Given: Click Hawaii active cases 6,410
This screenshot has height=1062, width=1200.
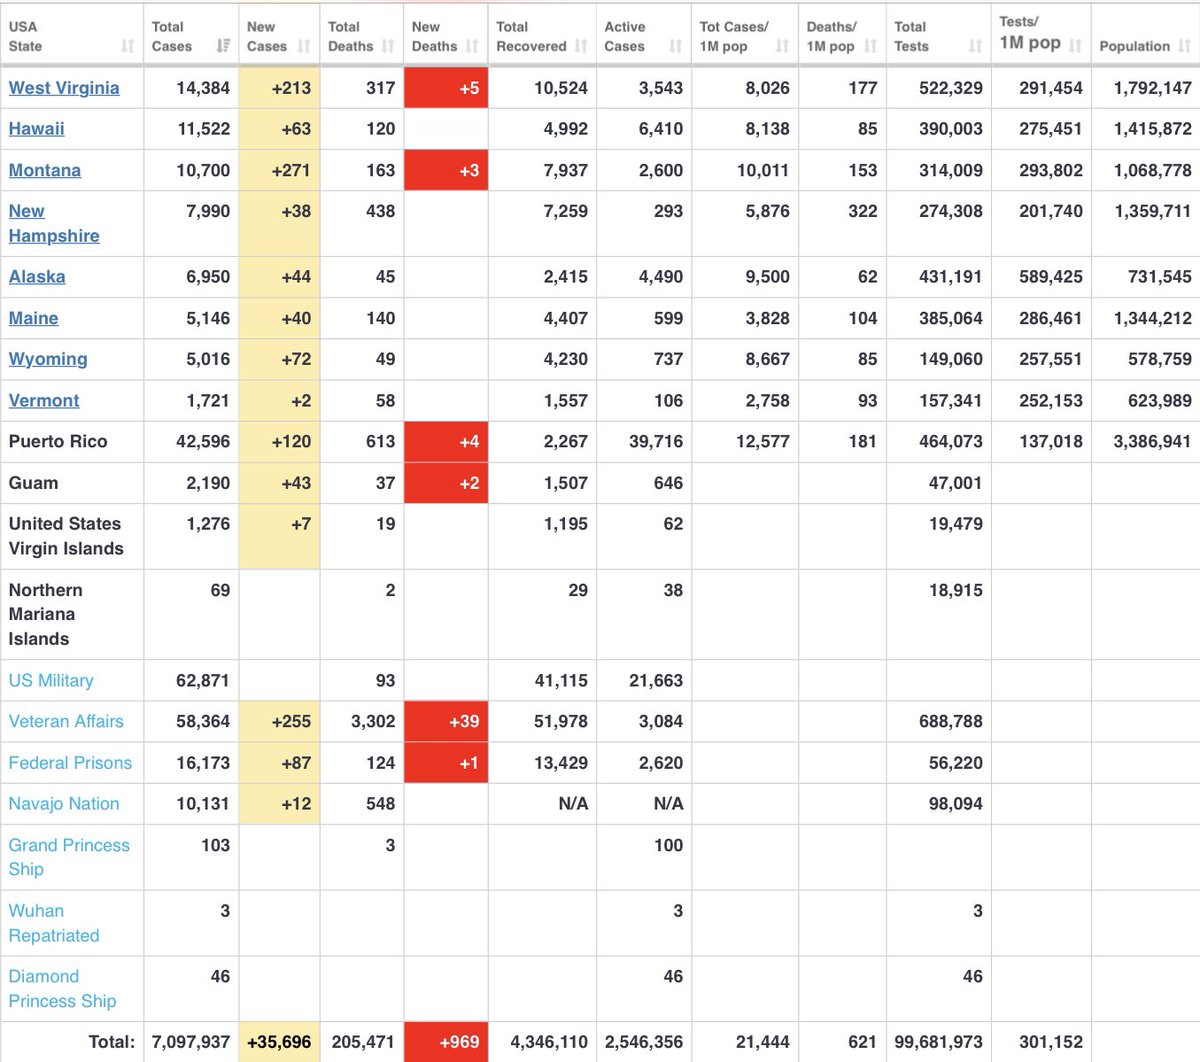Looking at the screenshot, I should pyautogui.click(x=661, y=129).
